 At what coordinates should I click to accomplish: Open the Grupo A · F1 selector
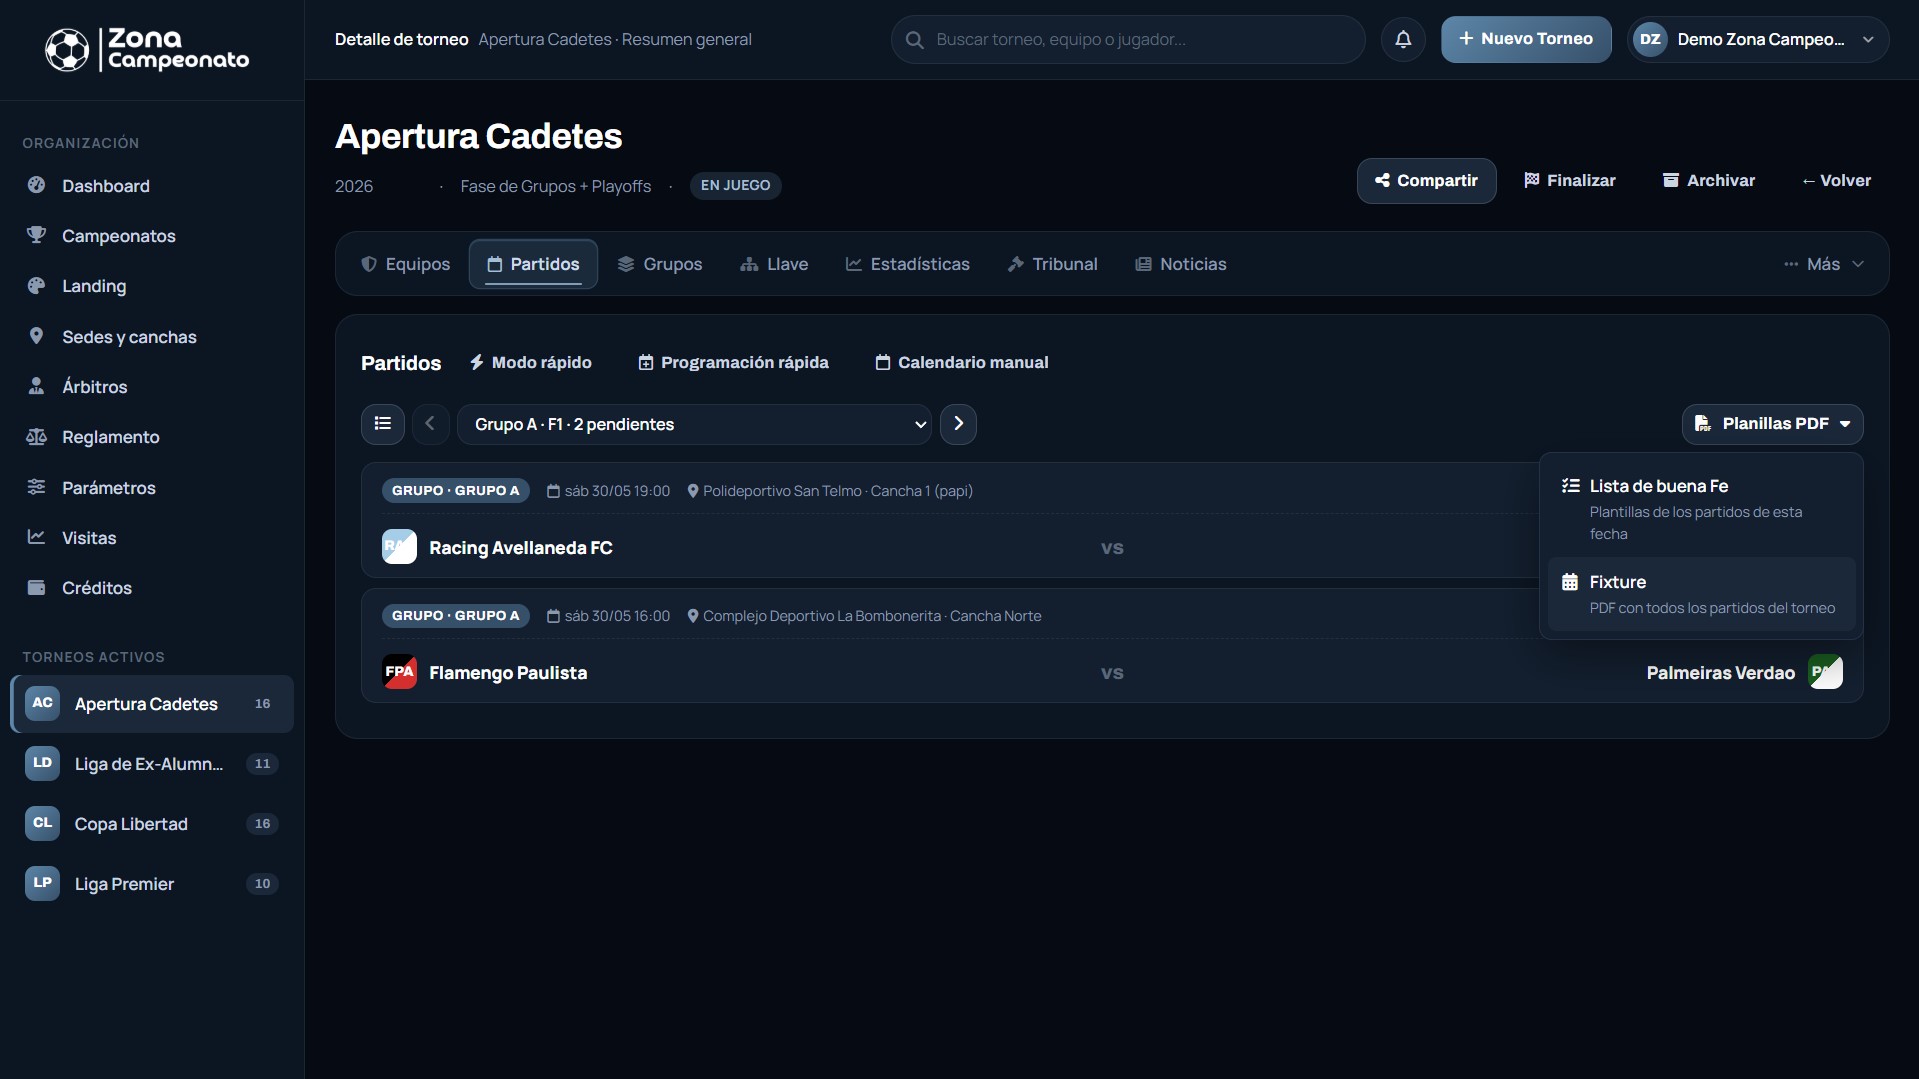click(x=694, y=424)
